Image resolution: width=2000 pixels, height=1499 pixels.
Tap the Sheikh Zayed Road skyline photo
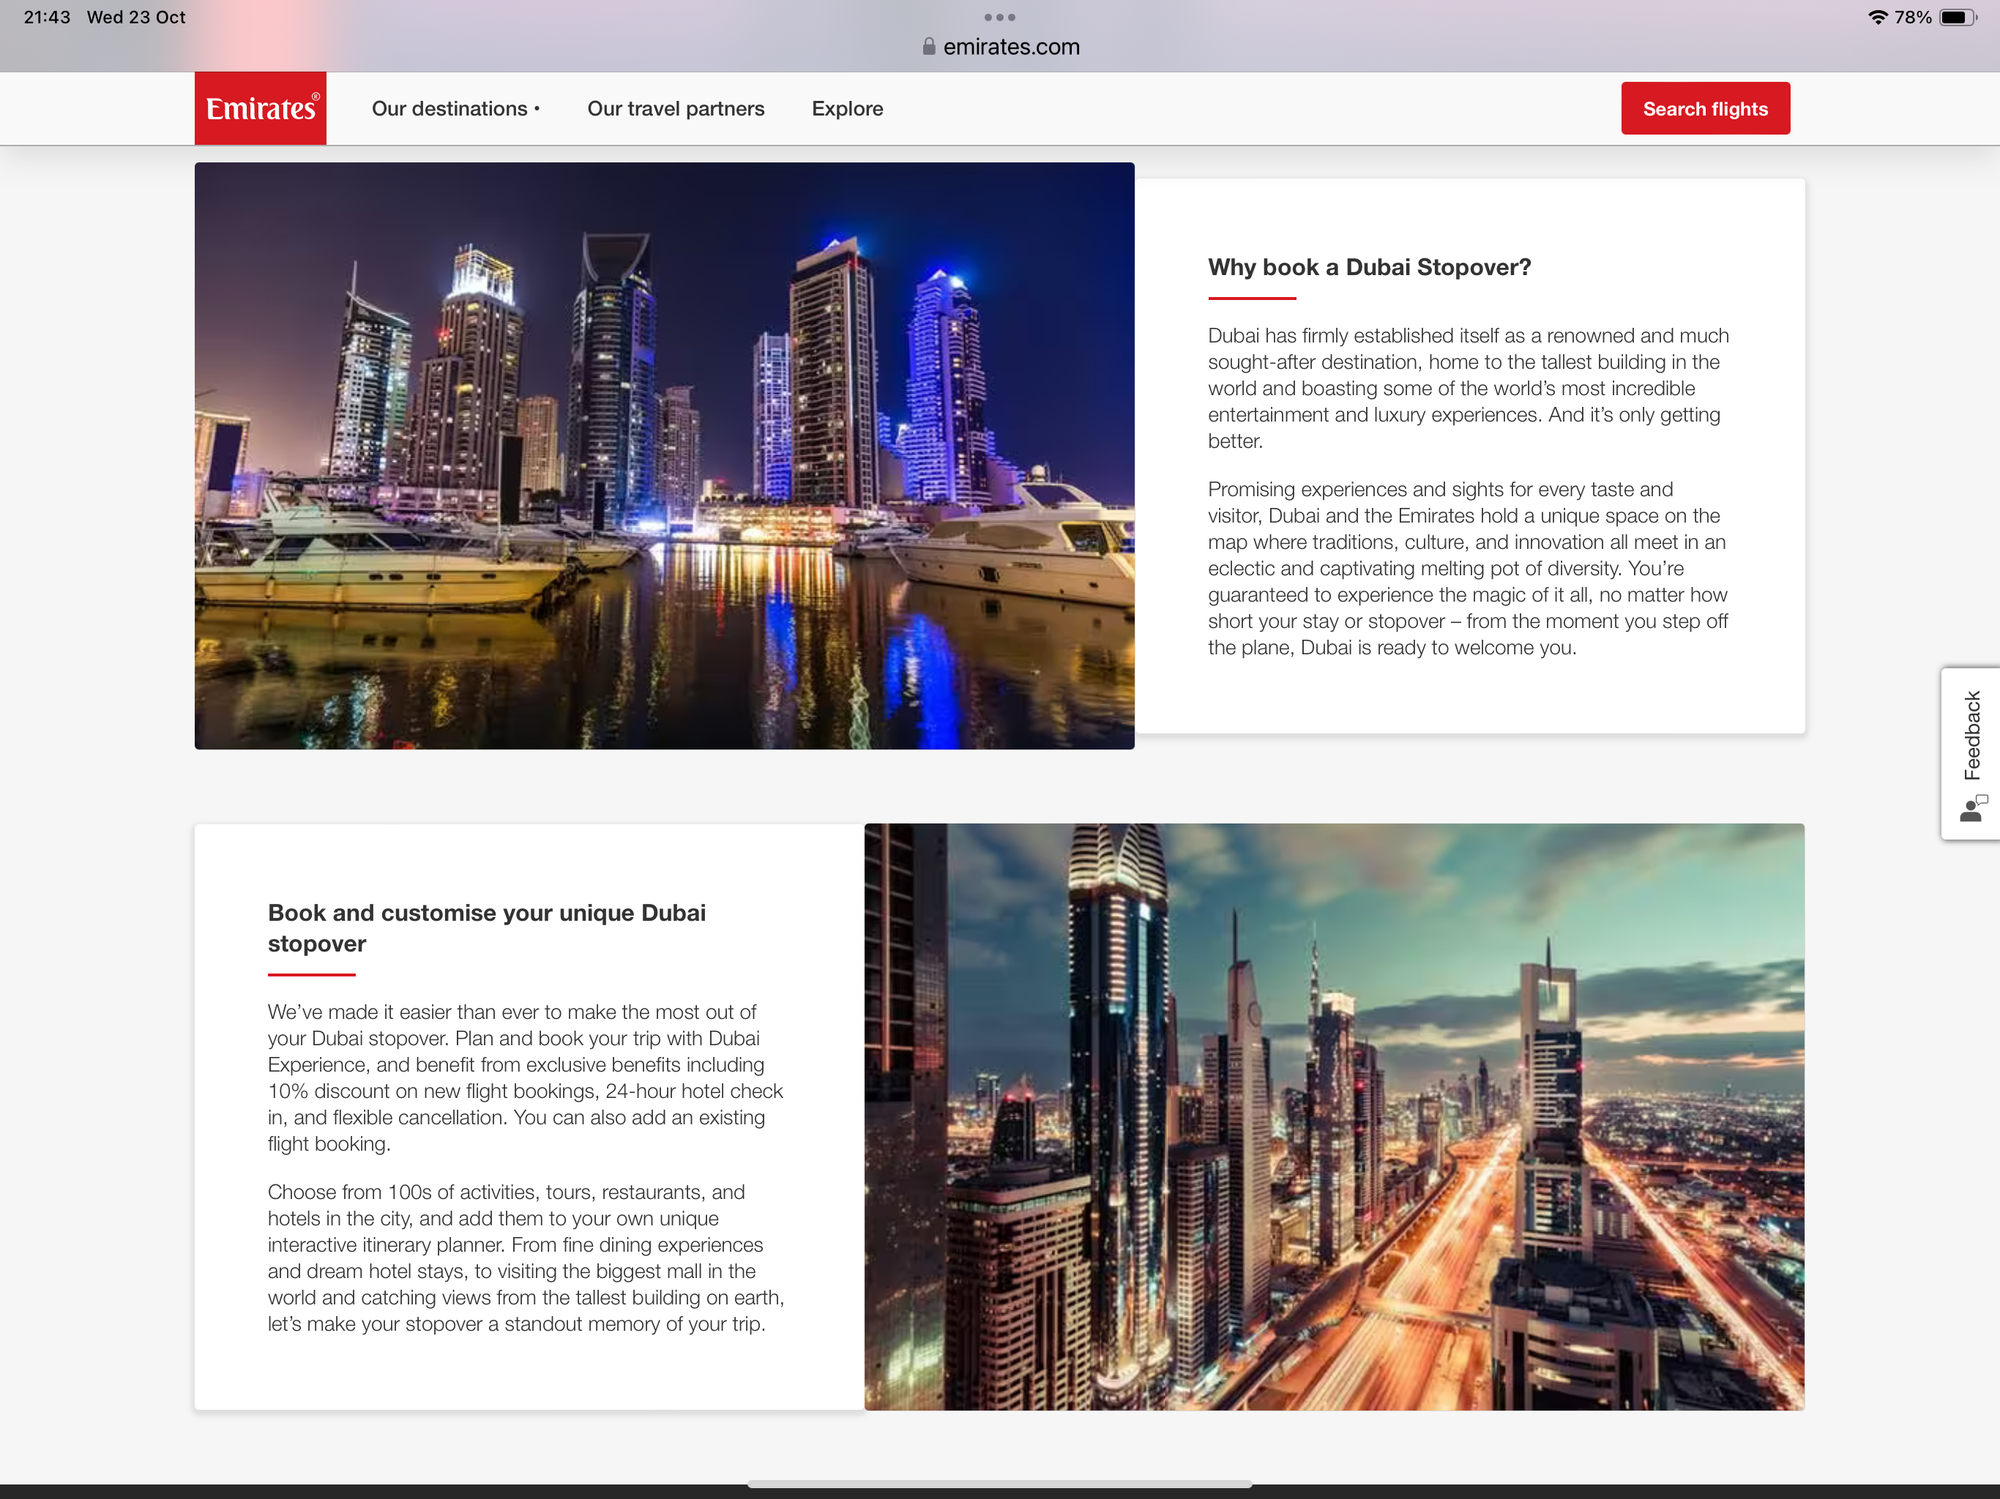tap(1334, 1116)
